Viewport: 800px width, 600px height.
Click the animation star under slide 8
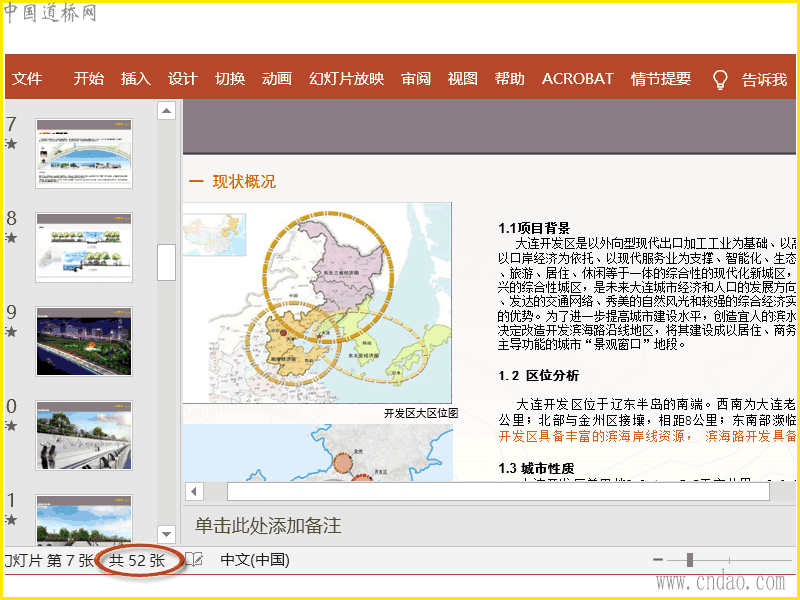point(11,238)
